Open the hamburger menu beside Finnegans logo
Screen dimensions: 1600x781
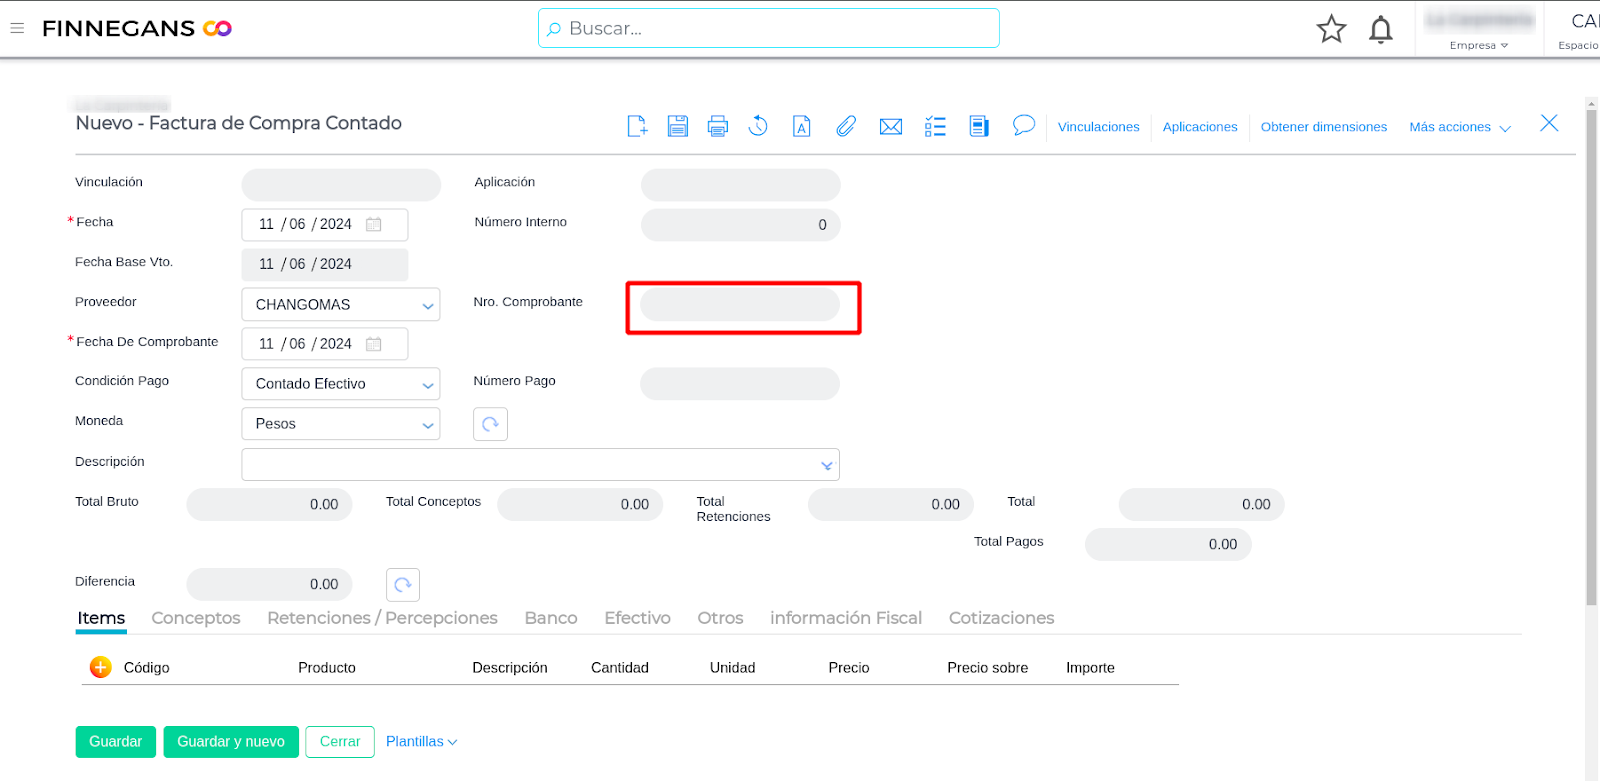tap(17, 28)
